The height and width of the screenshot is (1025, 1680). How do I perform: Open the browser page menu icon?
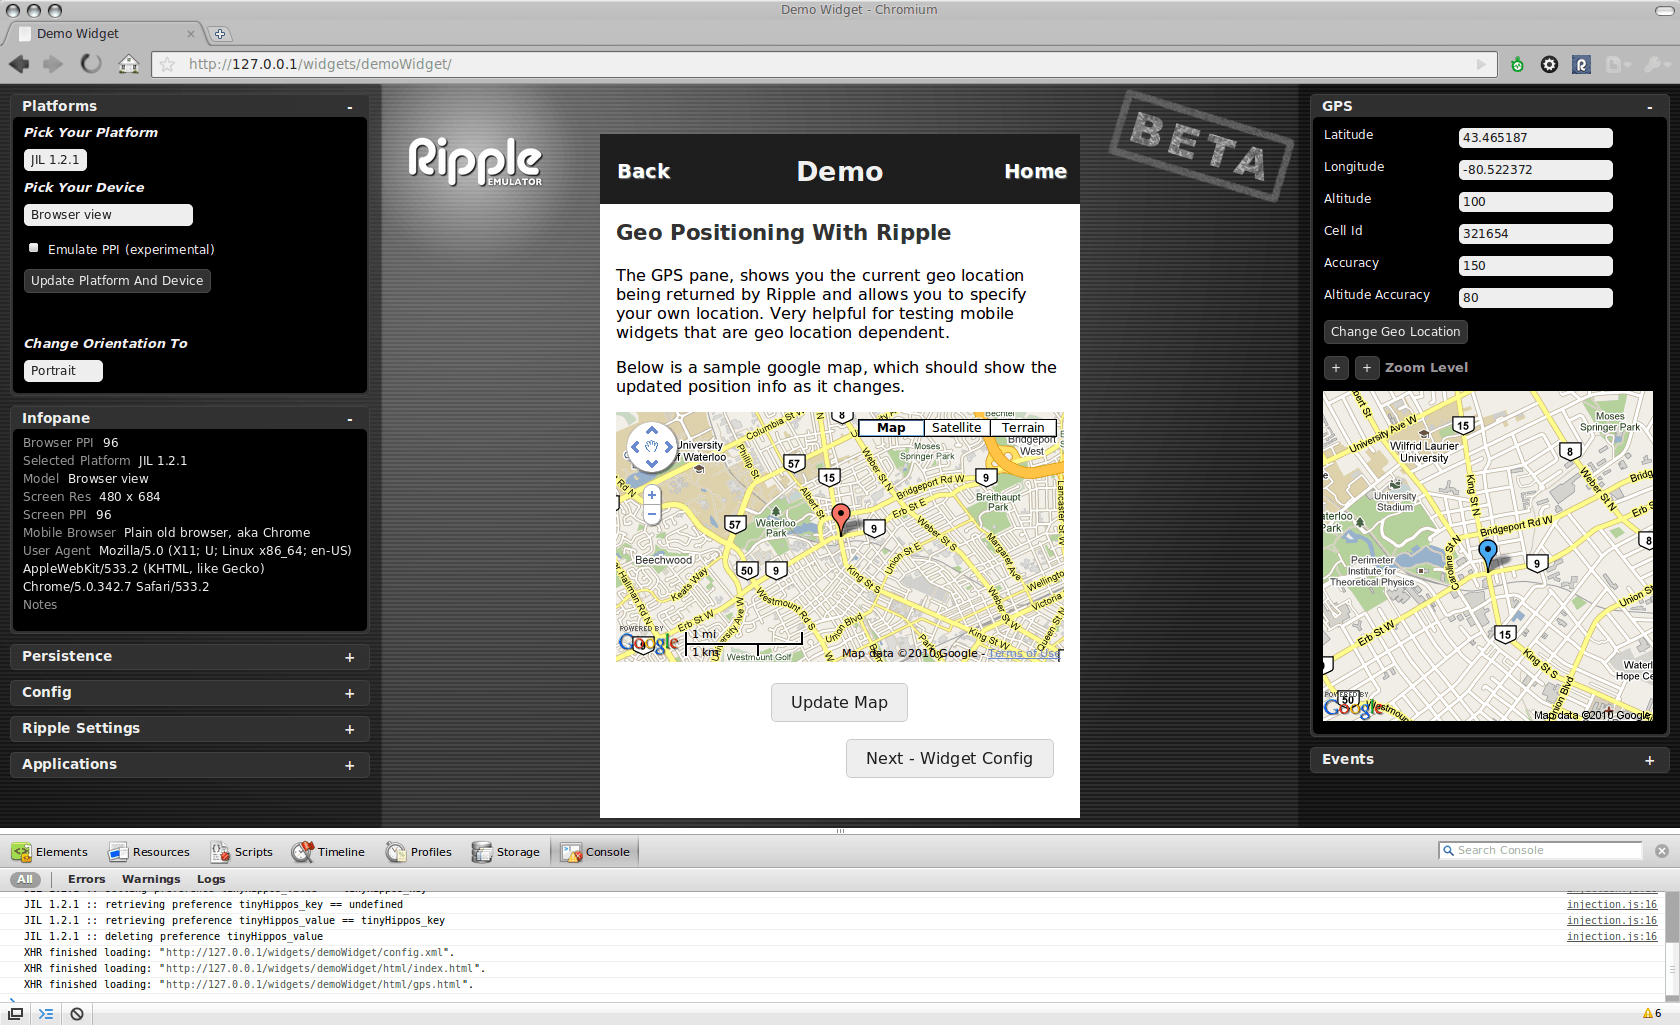(1617, 64)
